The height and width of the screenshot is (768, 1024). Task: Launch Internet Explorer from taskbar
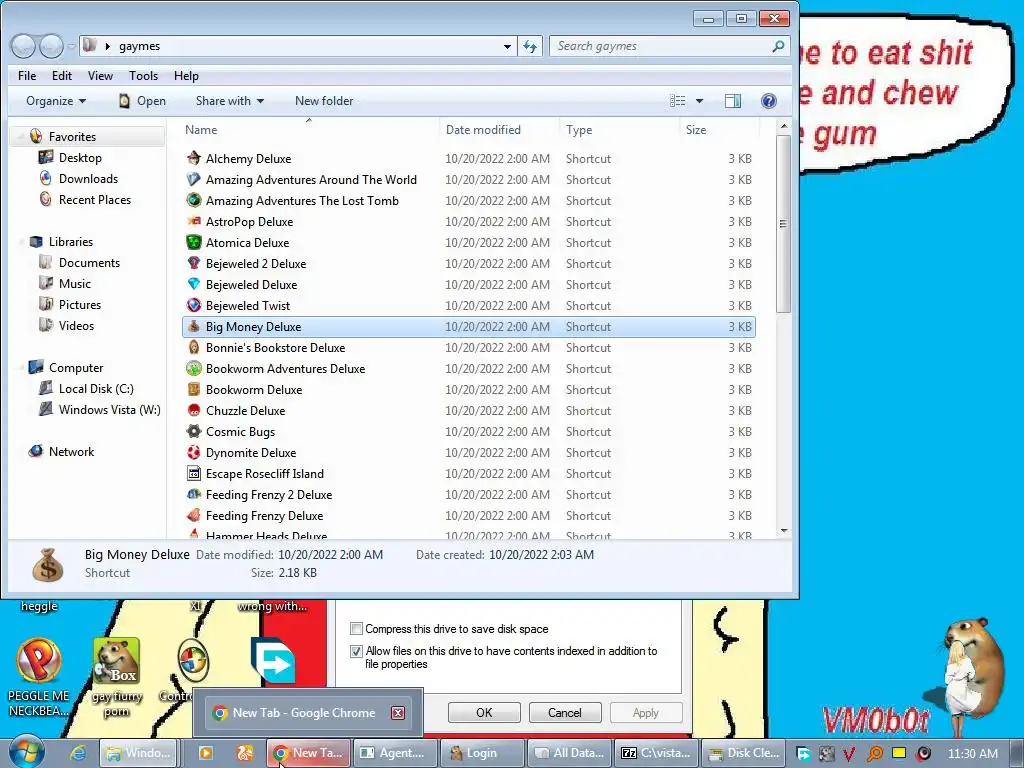78,753
